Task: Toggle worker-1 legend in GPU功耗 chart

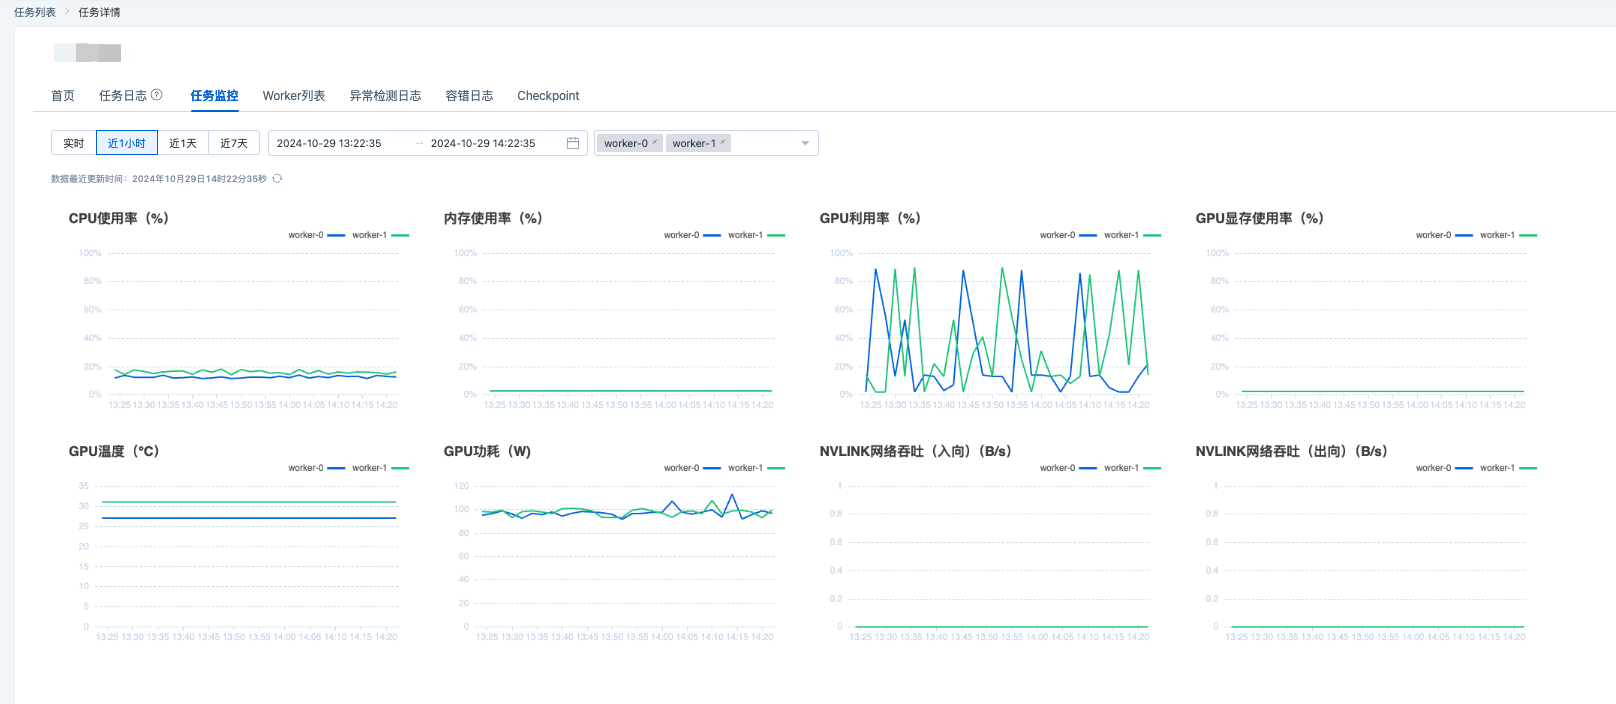Action: 756,468
